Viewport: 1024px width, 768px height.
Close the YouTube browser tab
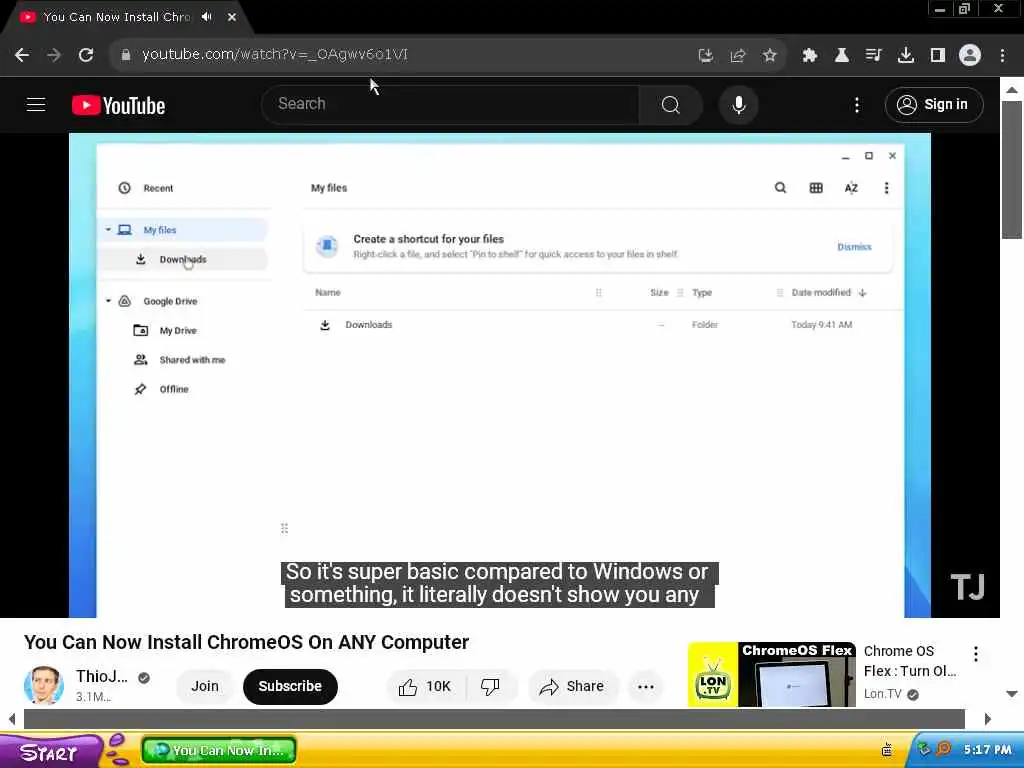pos(232,17)
